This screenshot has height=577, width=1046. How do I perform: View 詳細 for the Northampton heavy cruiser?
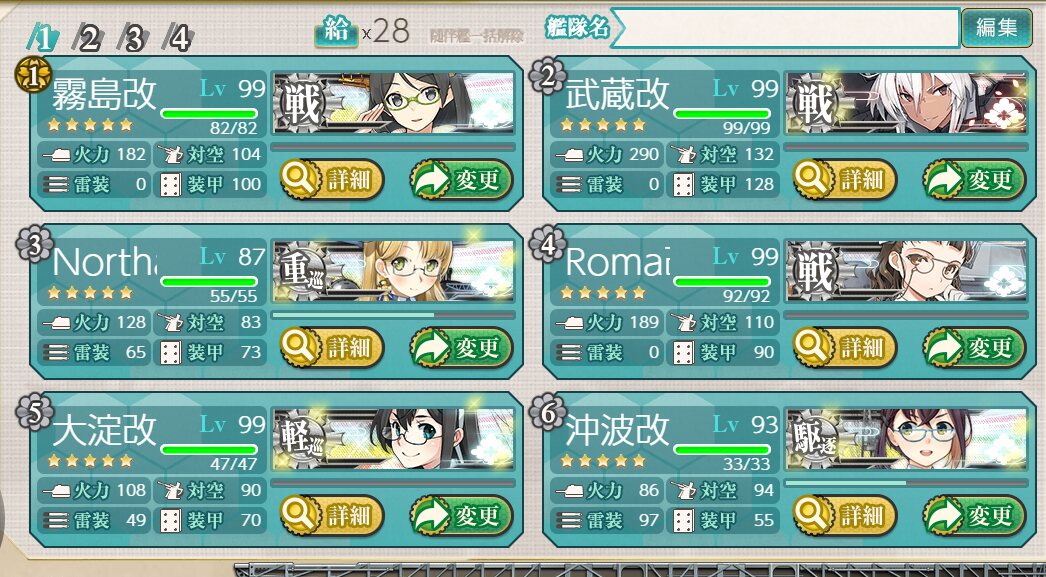[x=332, y=347]
